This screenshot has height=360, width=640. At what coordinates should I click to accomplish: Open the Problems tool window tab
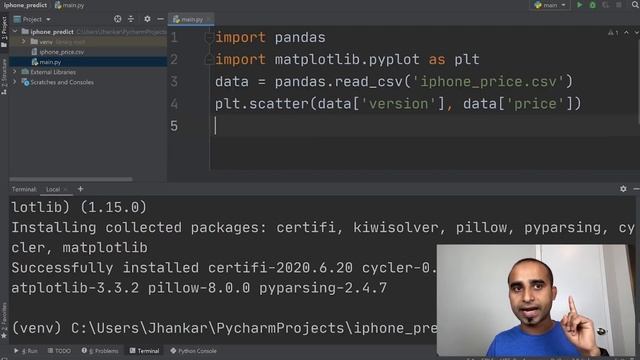pyautogui.click(x=100, y=351)
